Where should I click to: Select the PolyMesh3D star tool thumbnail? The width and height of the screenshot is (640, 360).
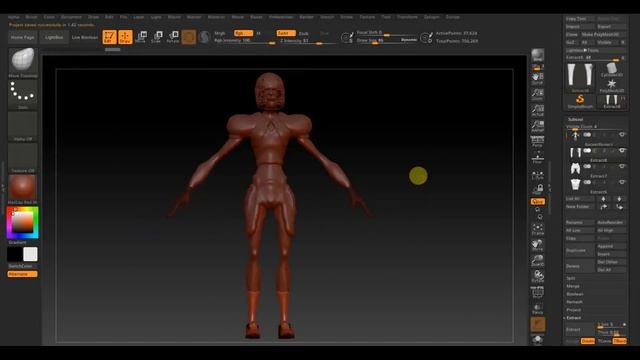pos(611,86)
